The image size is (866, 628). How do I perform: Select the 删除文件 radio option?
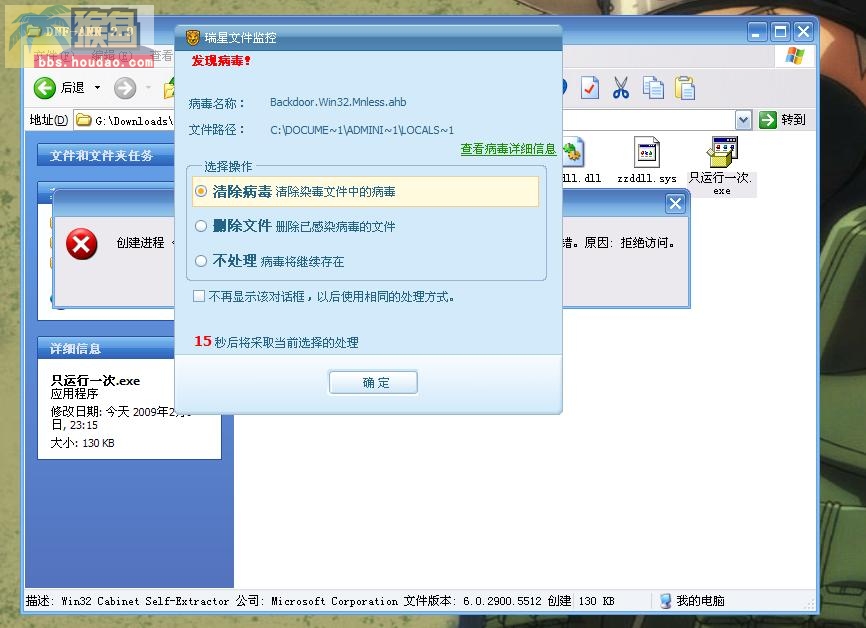(x=200, y=226)
